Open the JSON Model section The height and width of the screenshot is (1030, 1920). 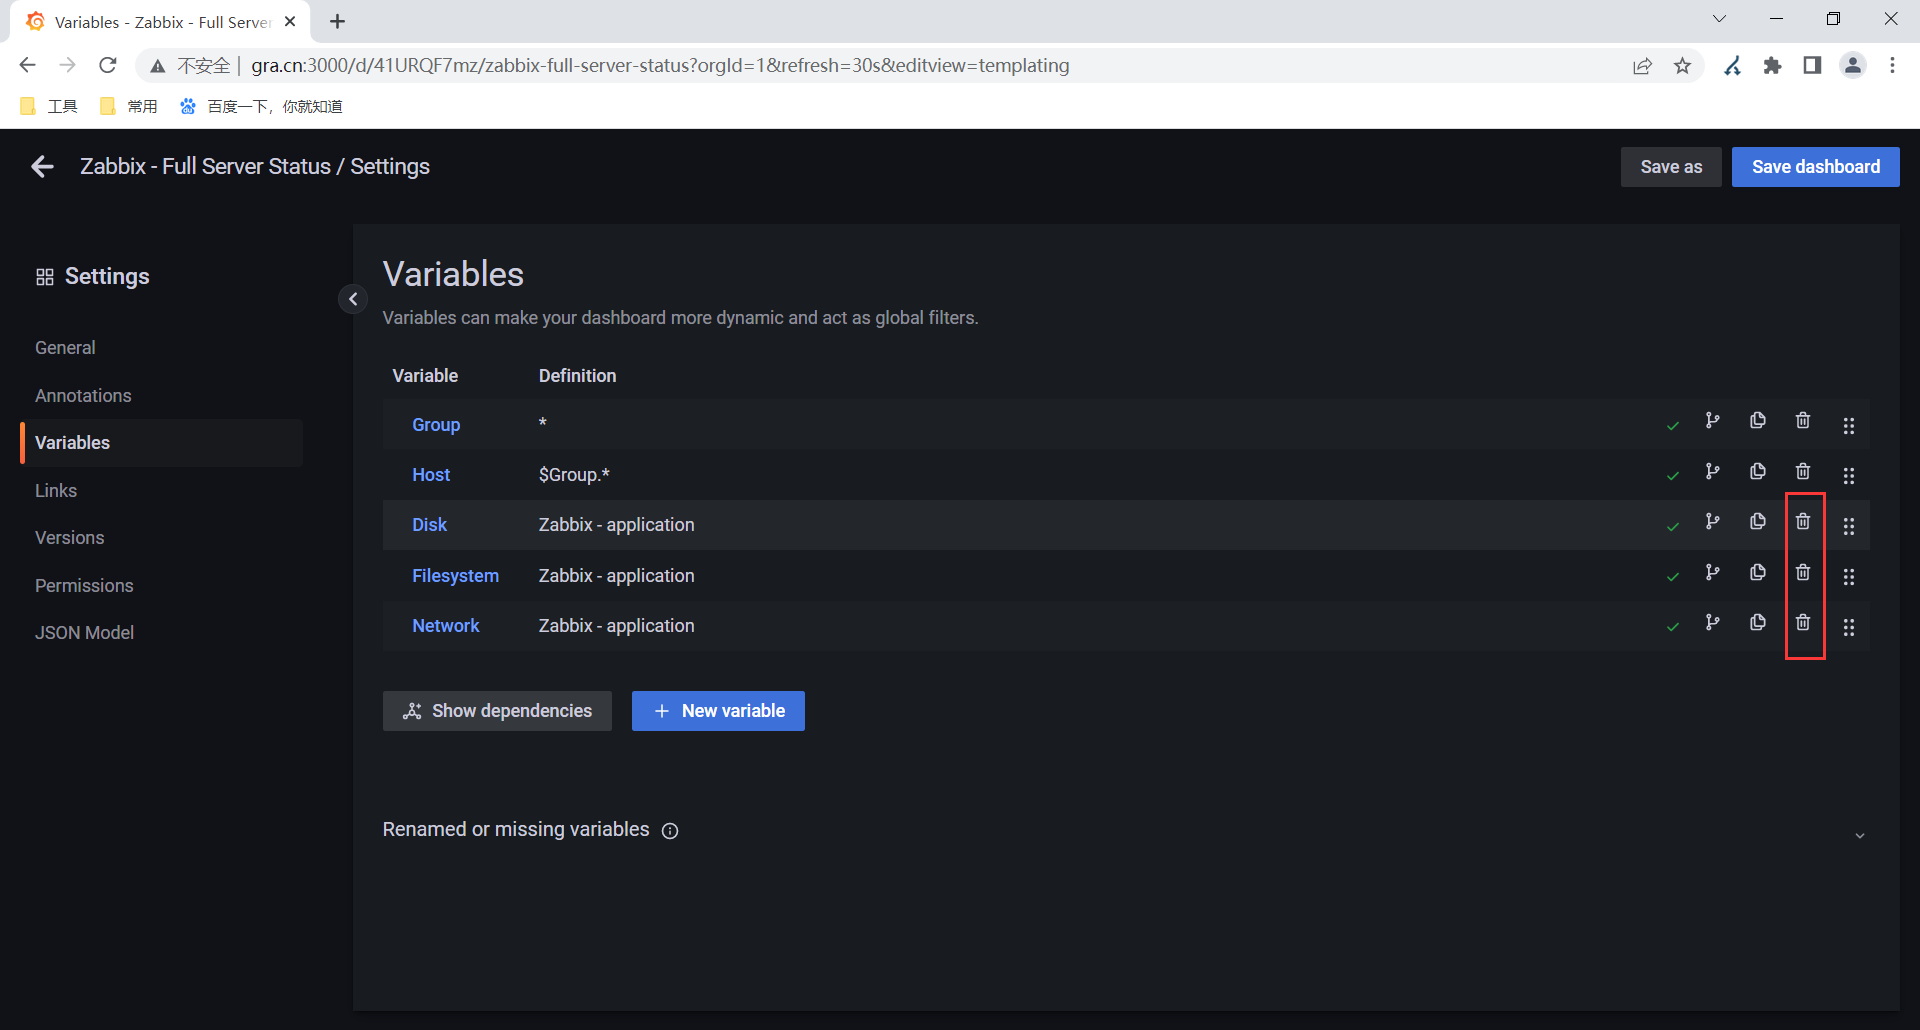pos(84,633)
